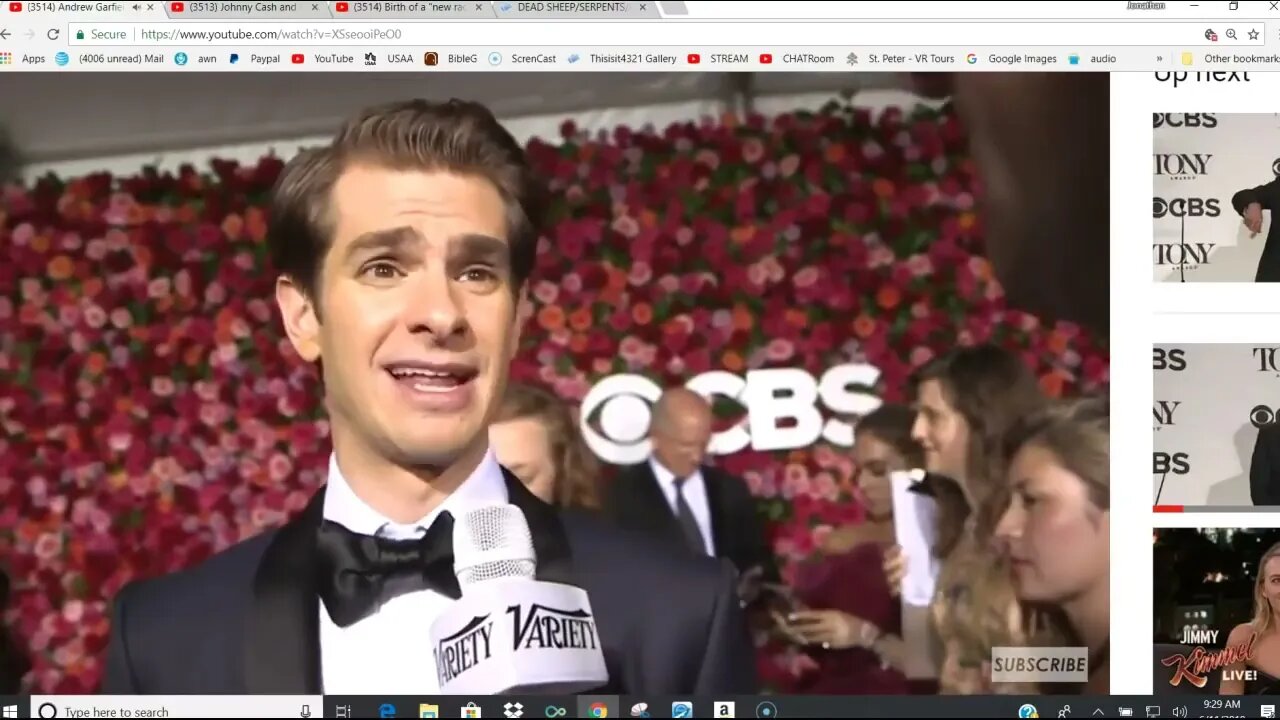Image resolution: width=1280 pixels, height=720 pixels.
Task: Reload the current YouTube page
Action: coord(53,34)
